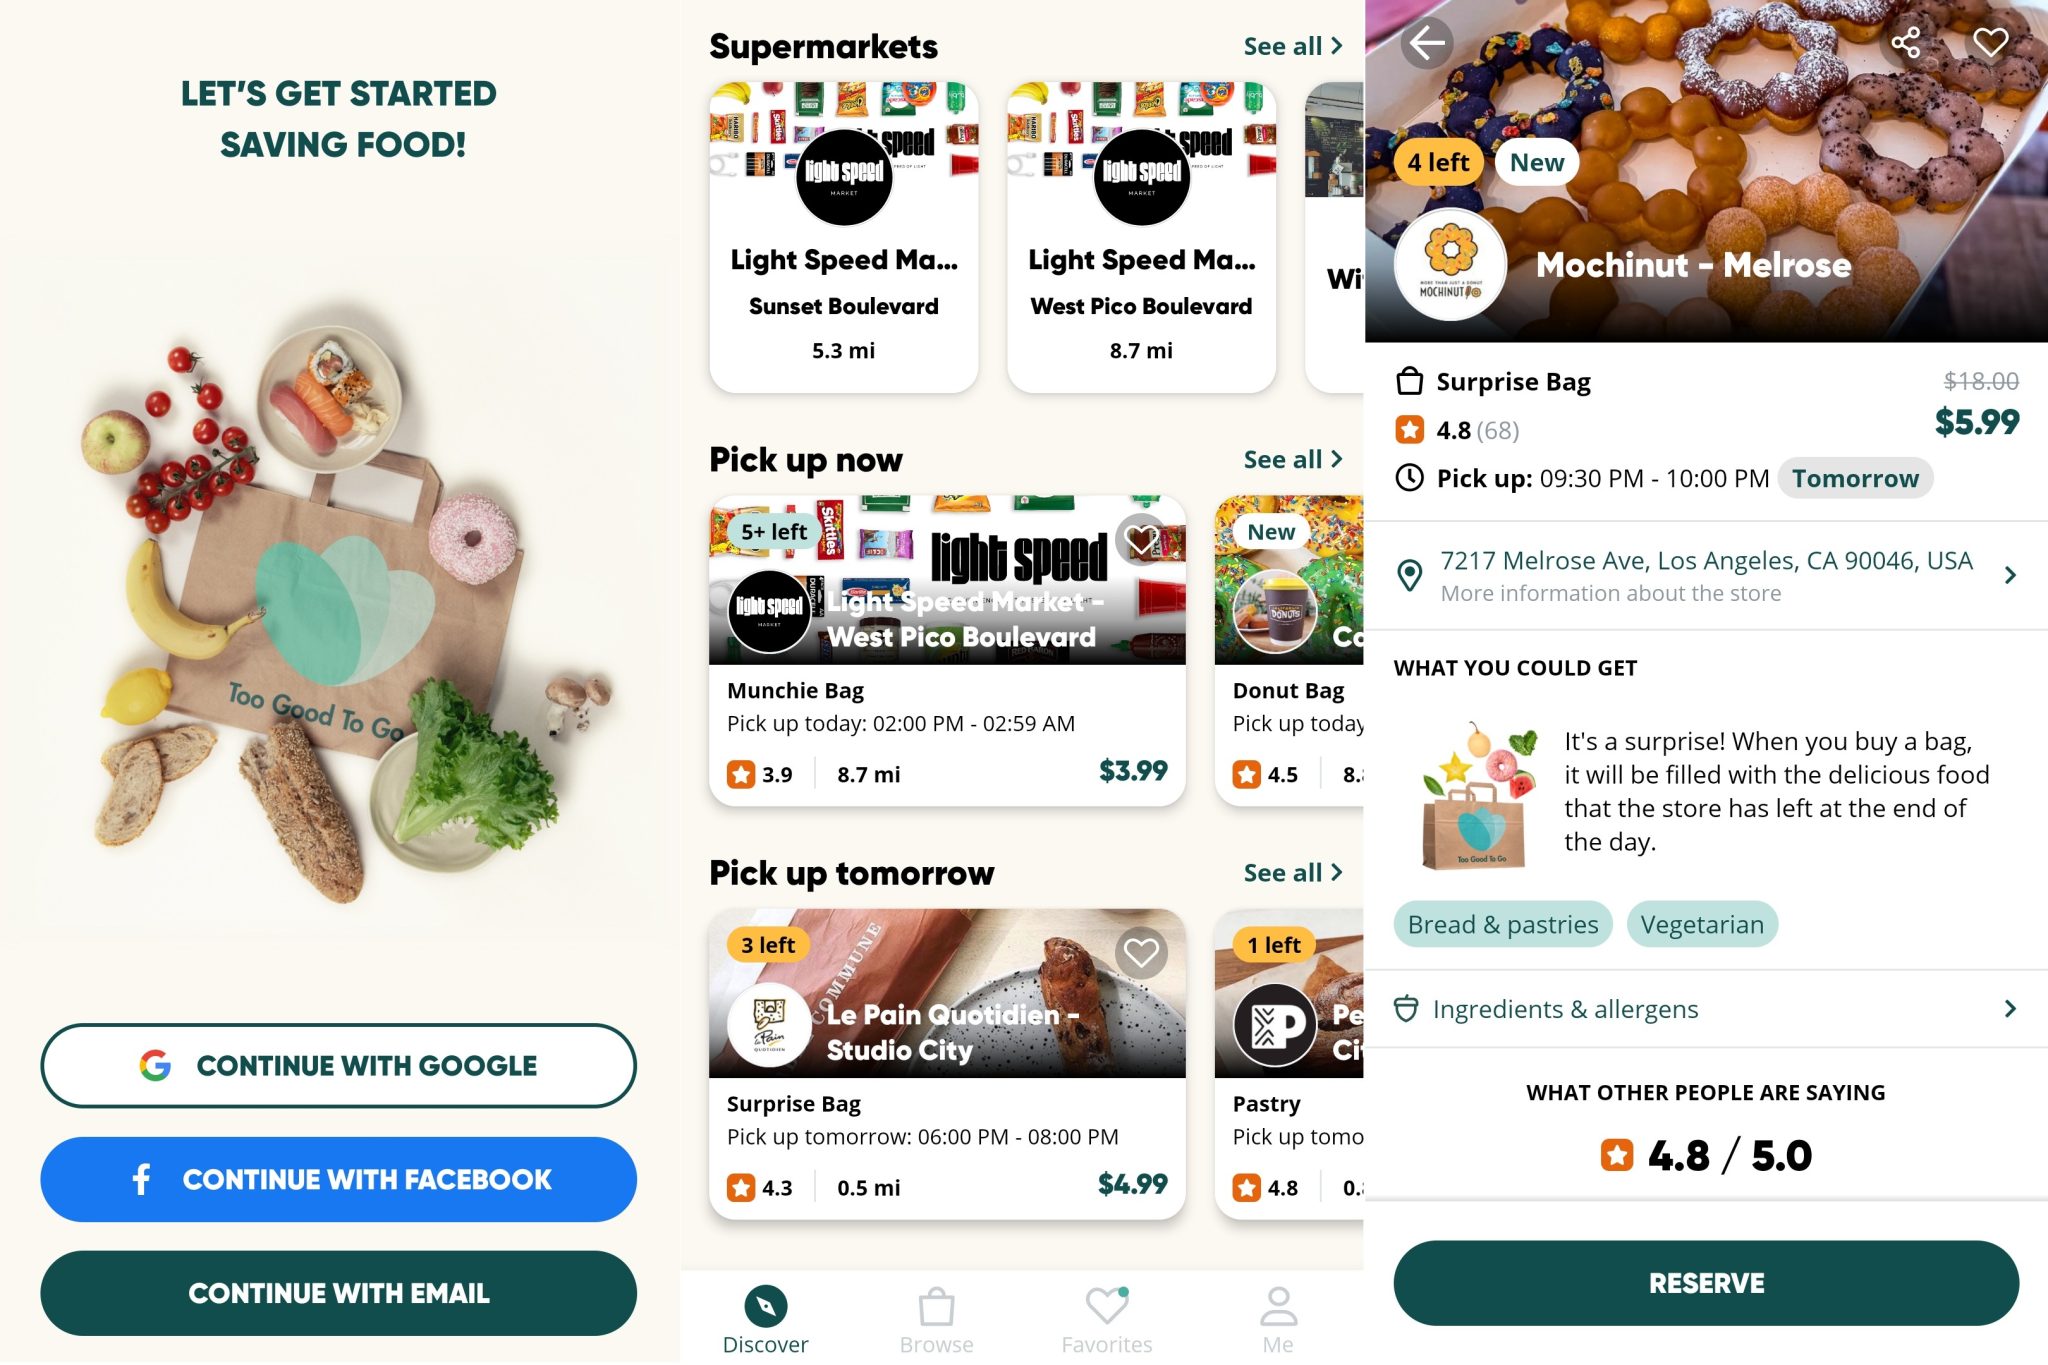
Task: Tap the share icon on Mochinut page
Action: click(1906, 43)
